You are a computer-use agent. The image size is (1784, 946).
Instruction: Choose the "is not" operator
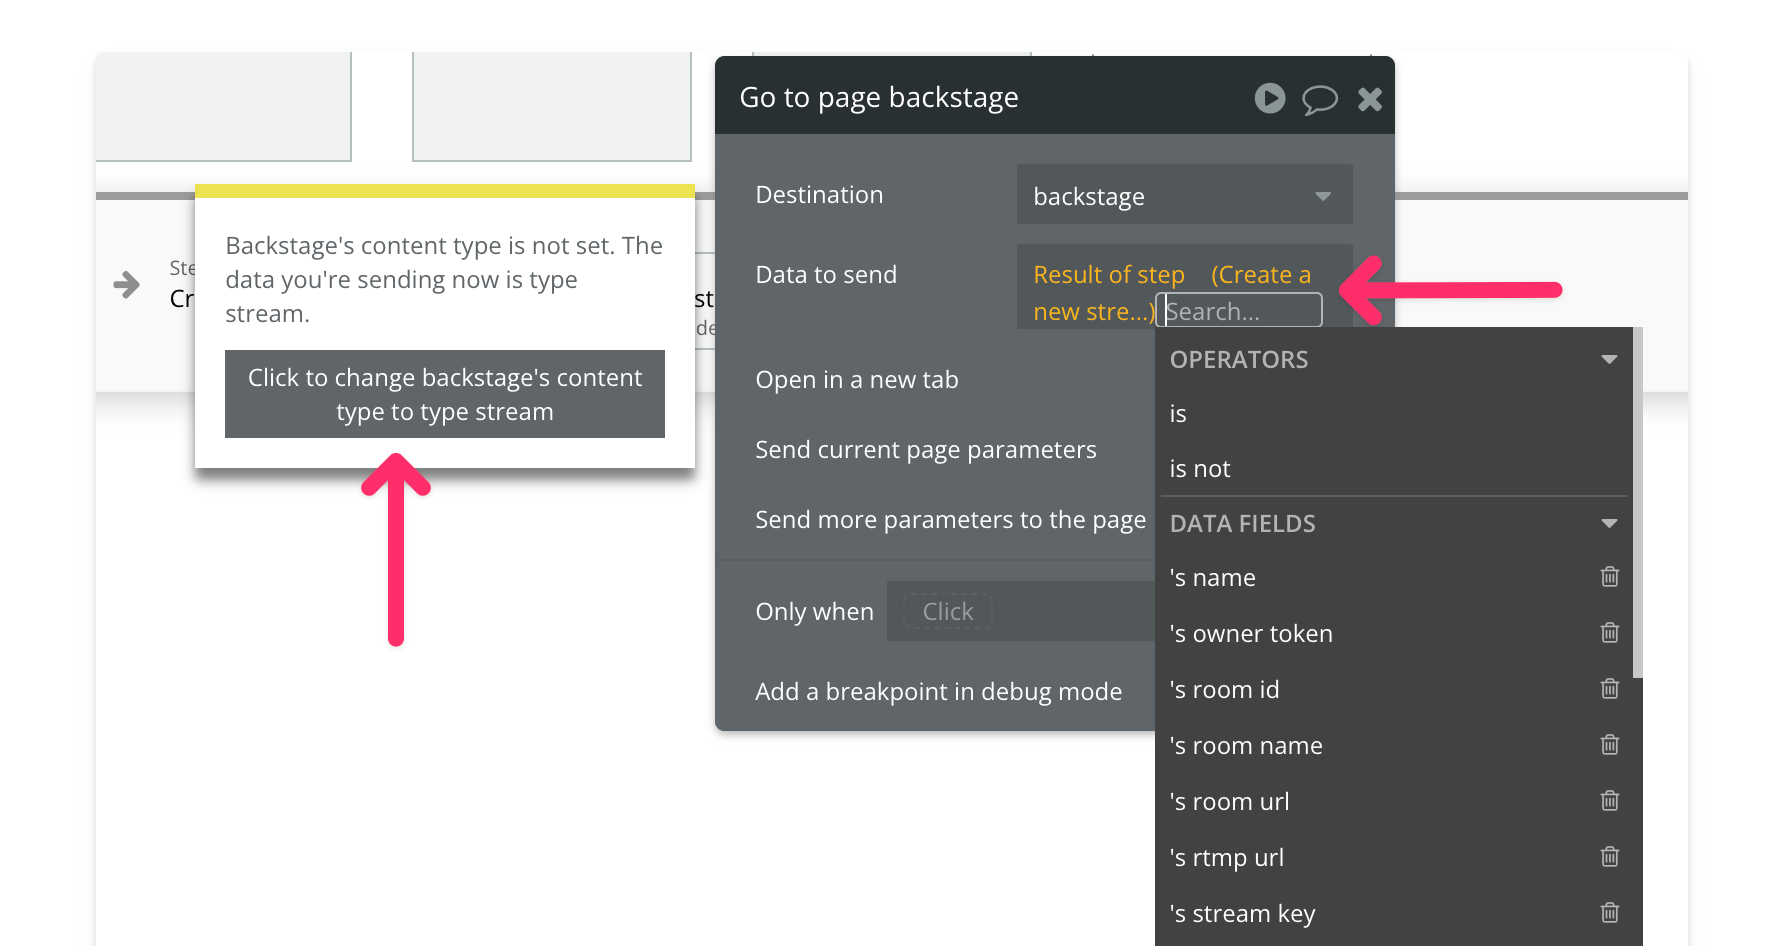tap(1200, 469)
